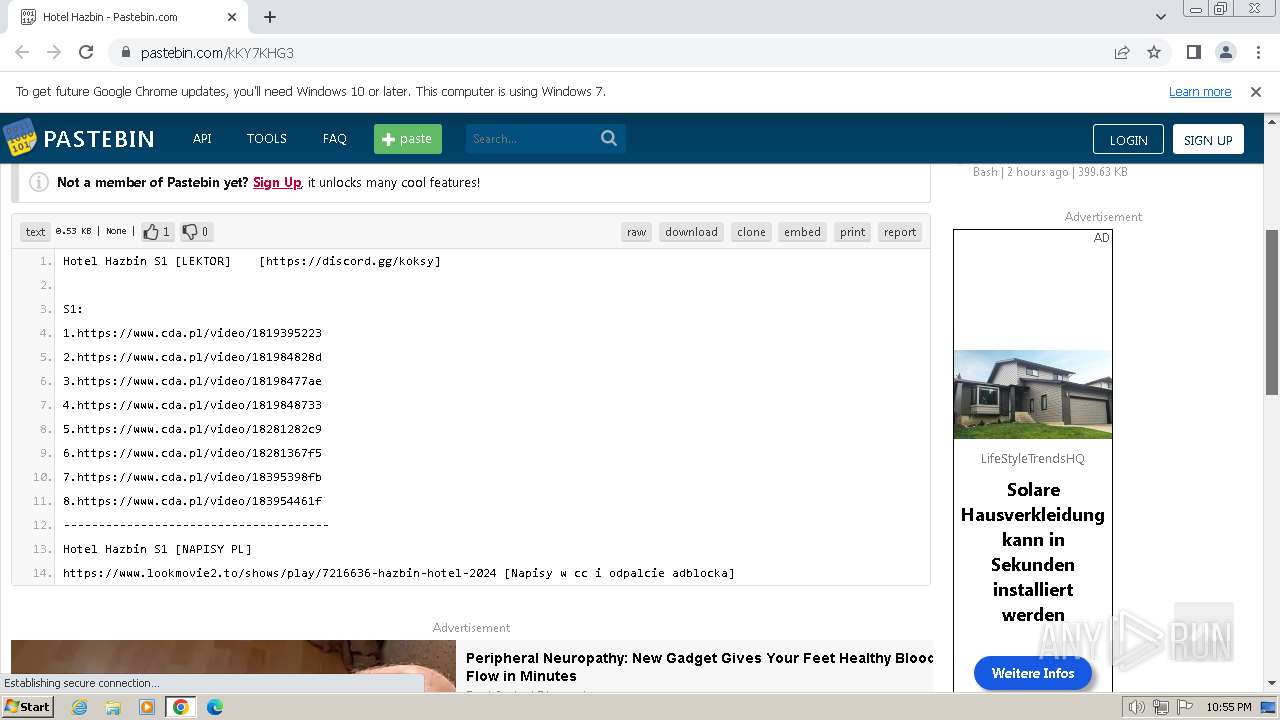Open the bottom ad thumbnail image
Viewport: 1280px width, 720px height.
tap(233, 665)
